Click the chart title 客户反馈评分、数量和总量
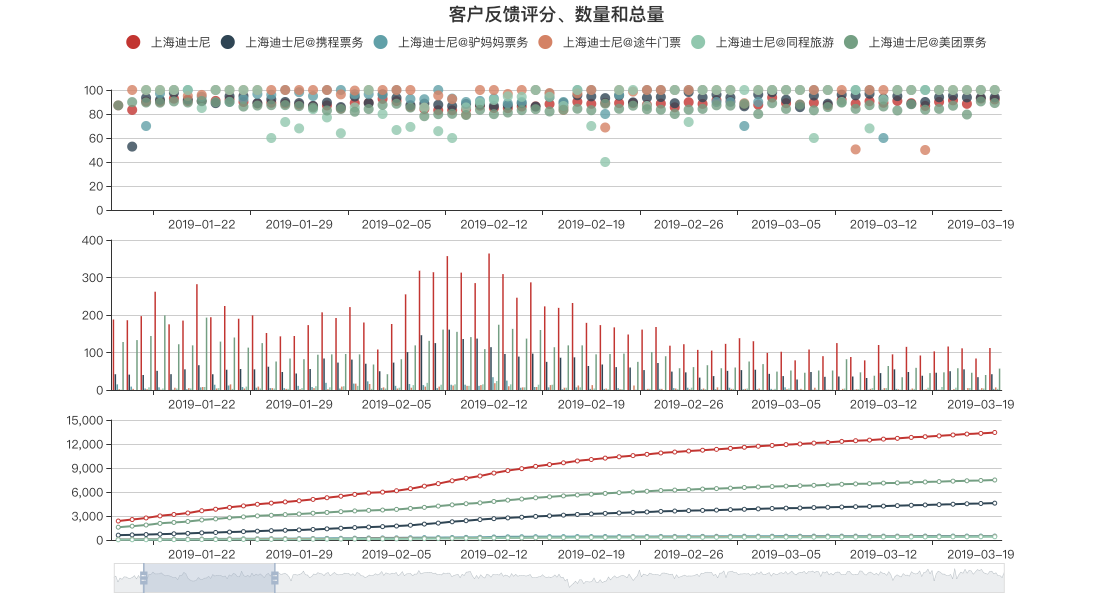The height and width of the screenshot is (600, 1113). click(556, 14)
